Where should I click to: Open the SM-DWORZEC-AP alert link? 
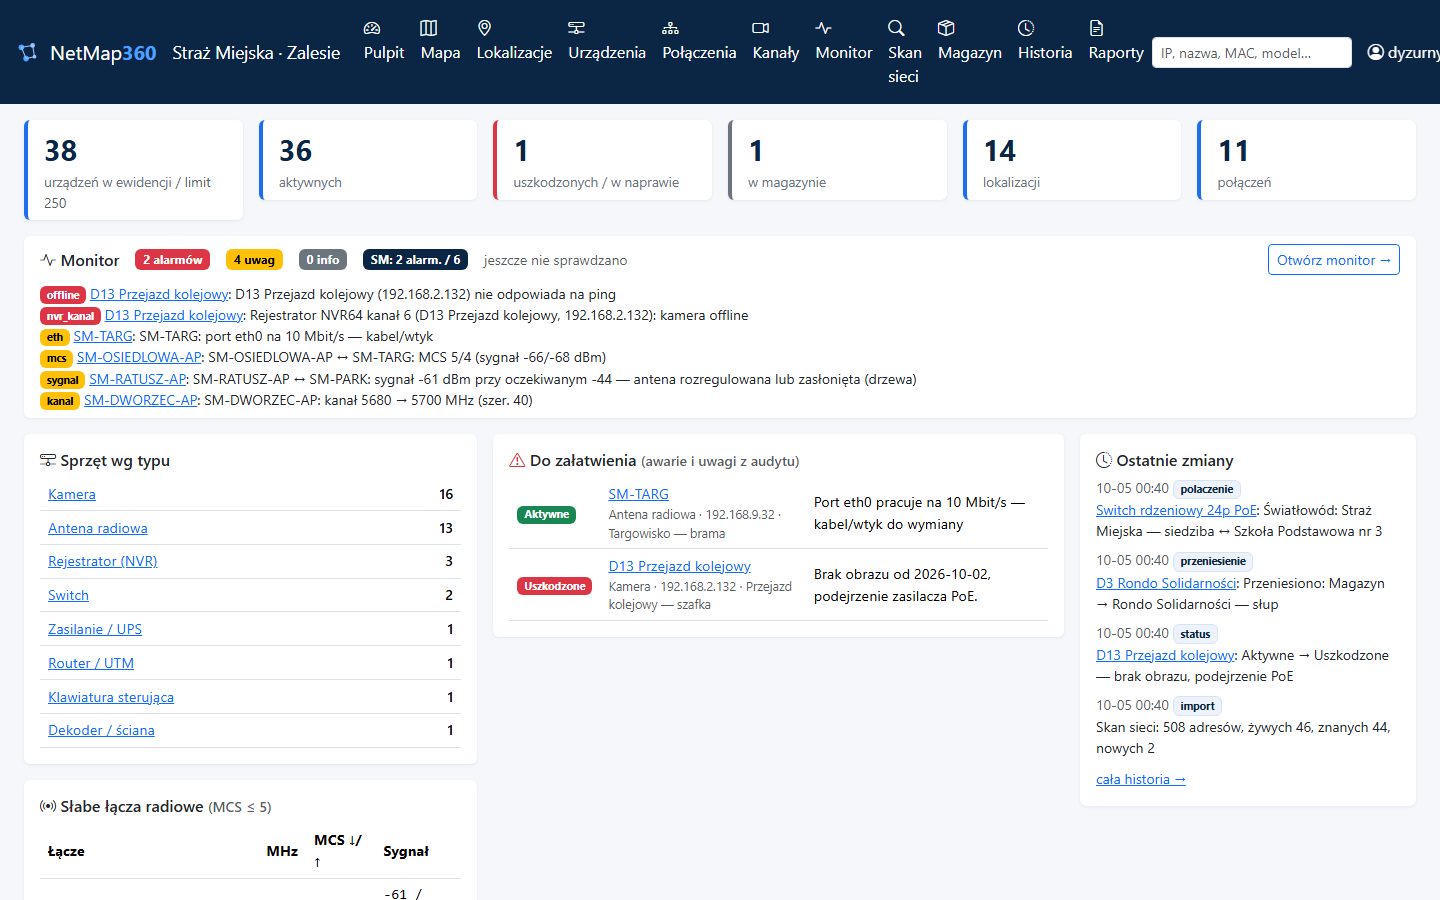point(141,400)
